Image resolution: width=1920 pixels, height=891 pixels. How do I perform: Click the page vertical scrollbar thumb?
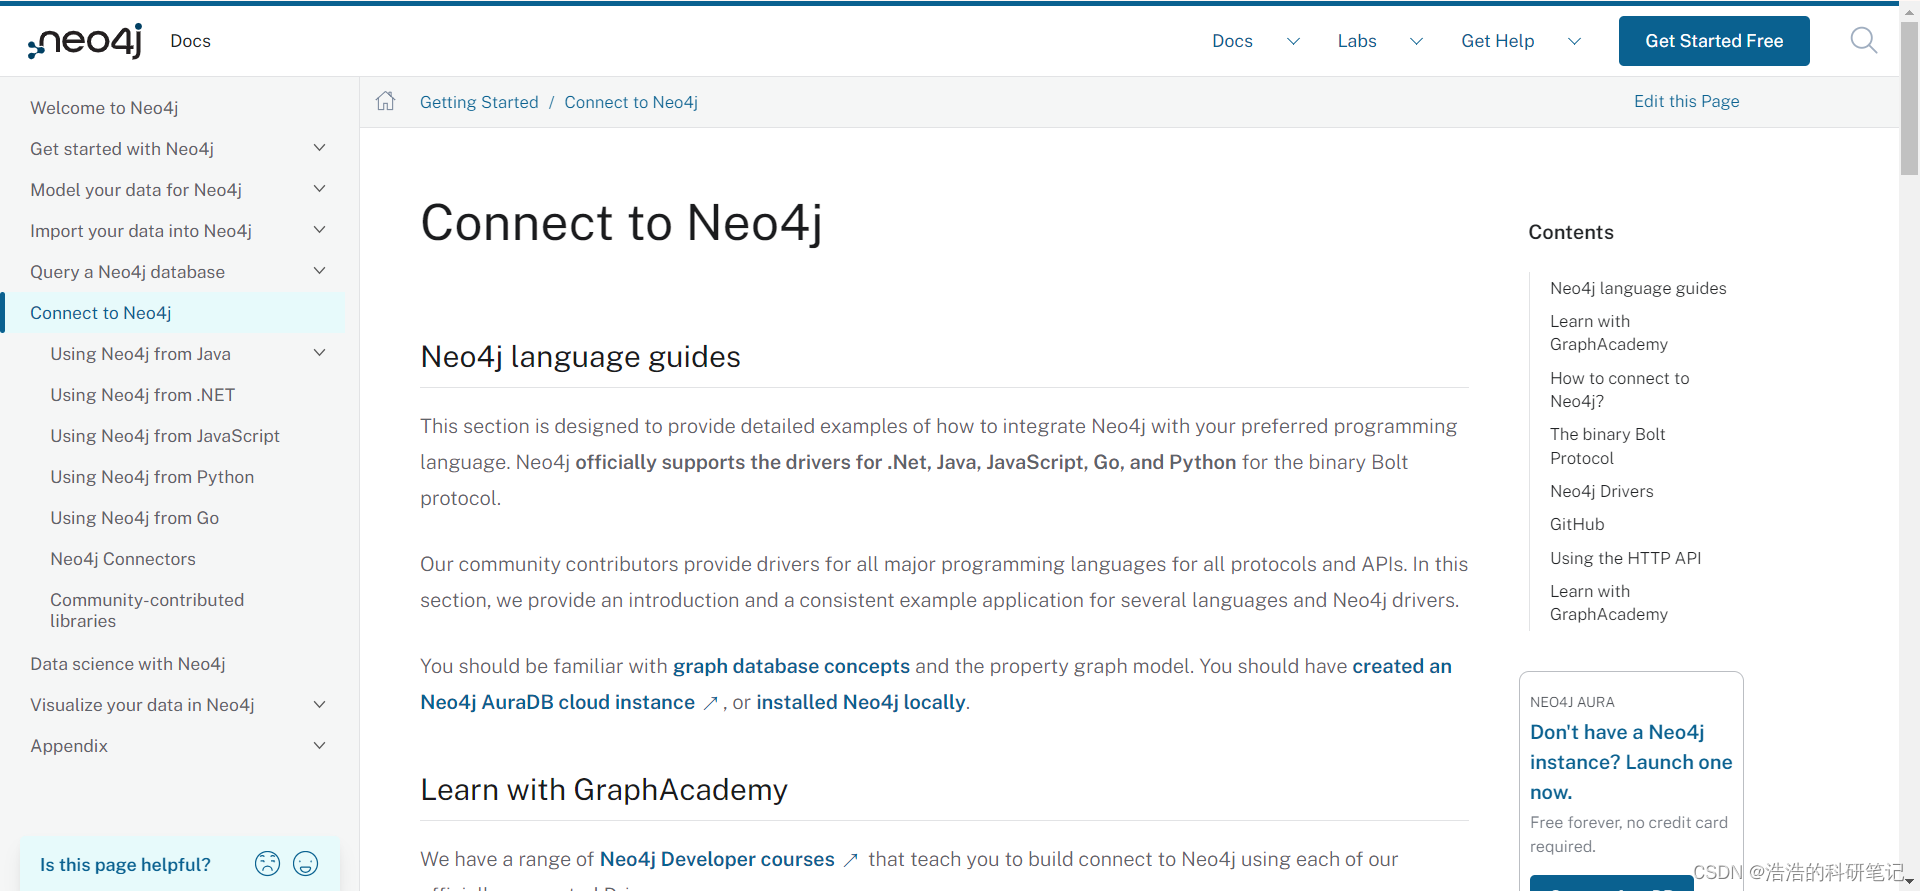tap(1909, 98)
